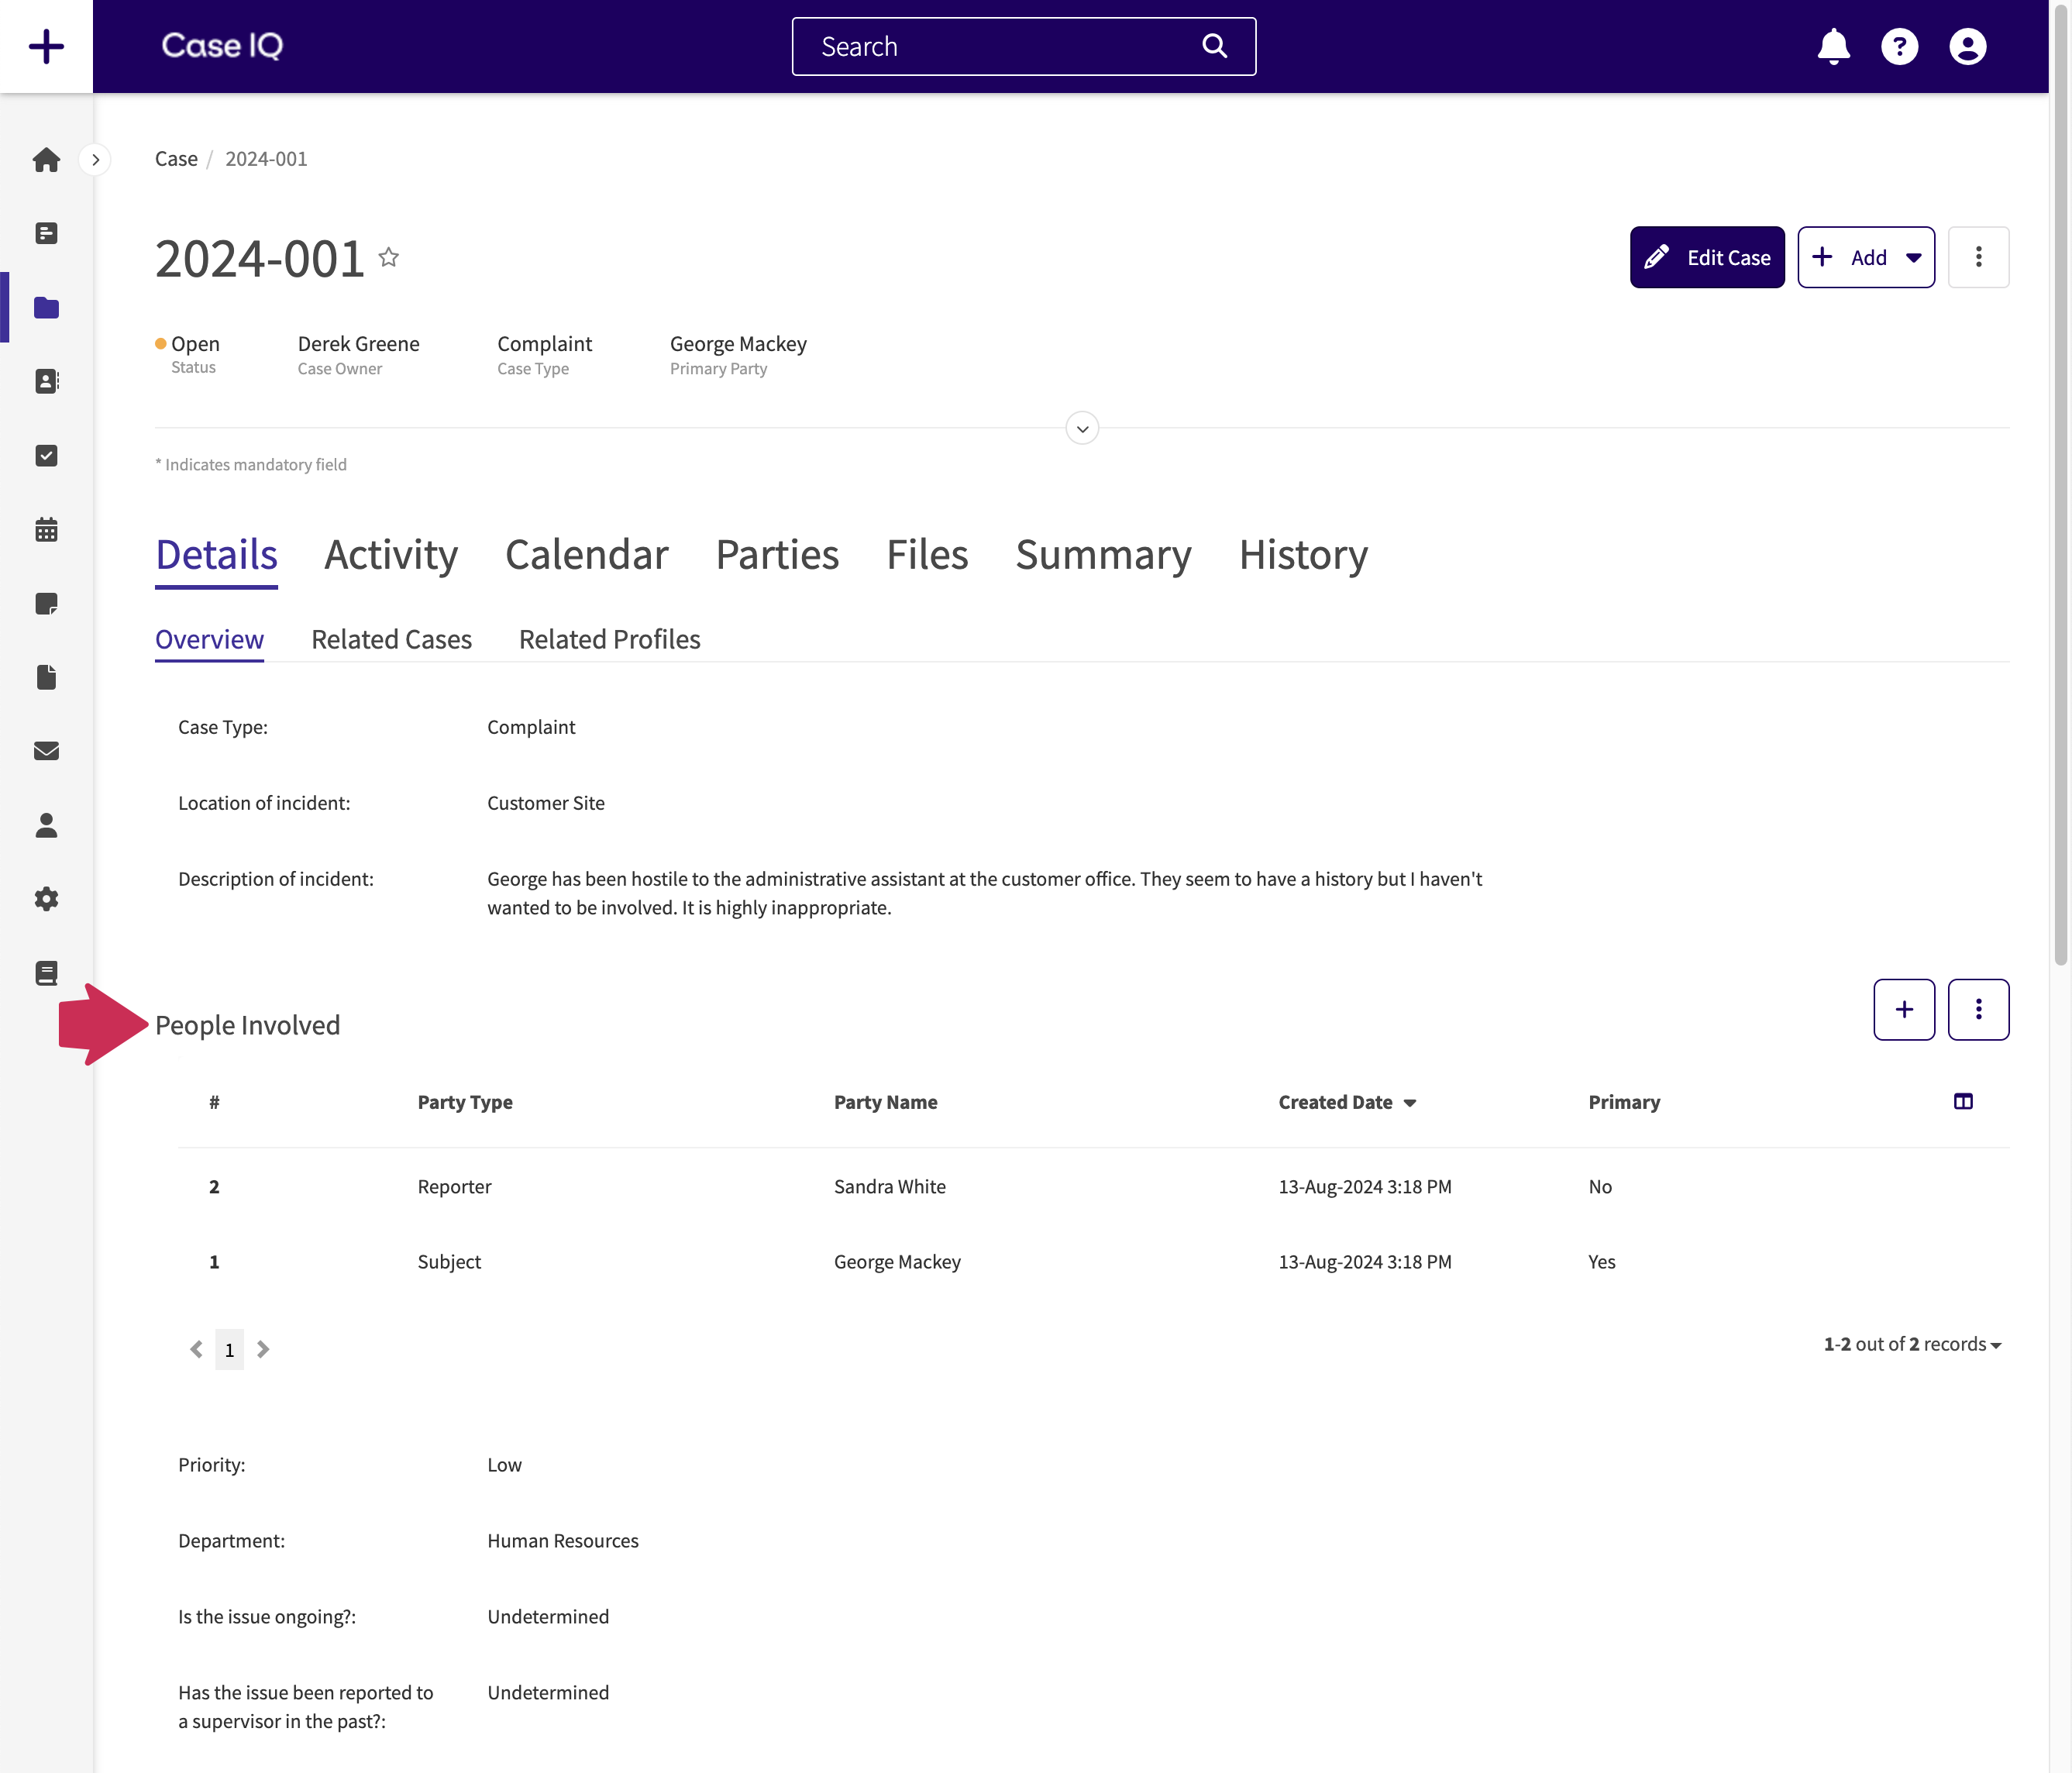Toggle primary status for Sandra White
The width and height of the screenshot is (2072, 1773).
click(1599, 1184)
